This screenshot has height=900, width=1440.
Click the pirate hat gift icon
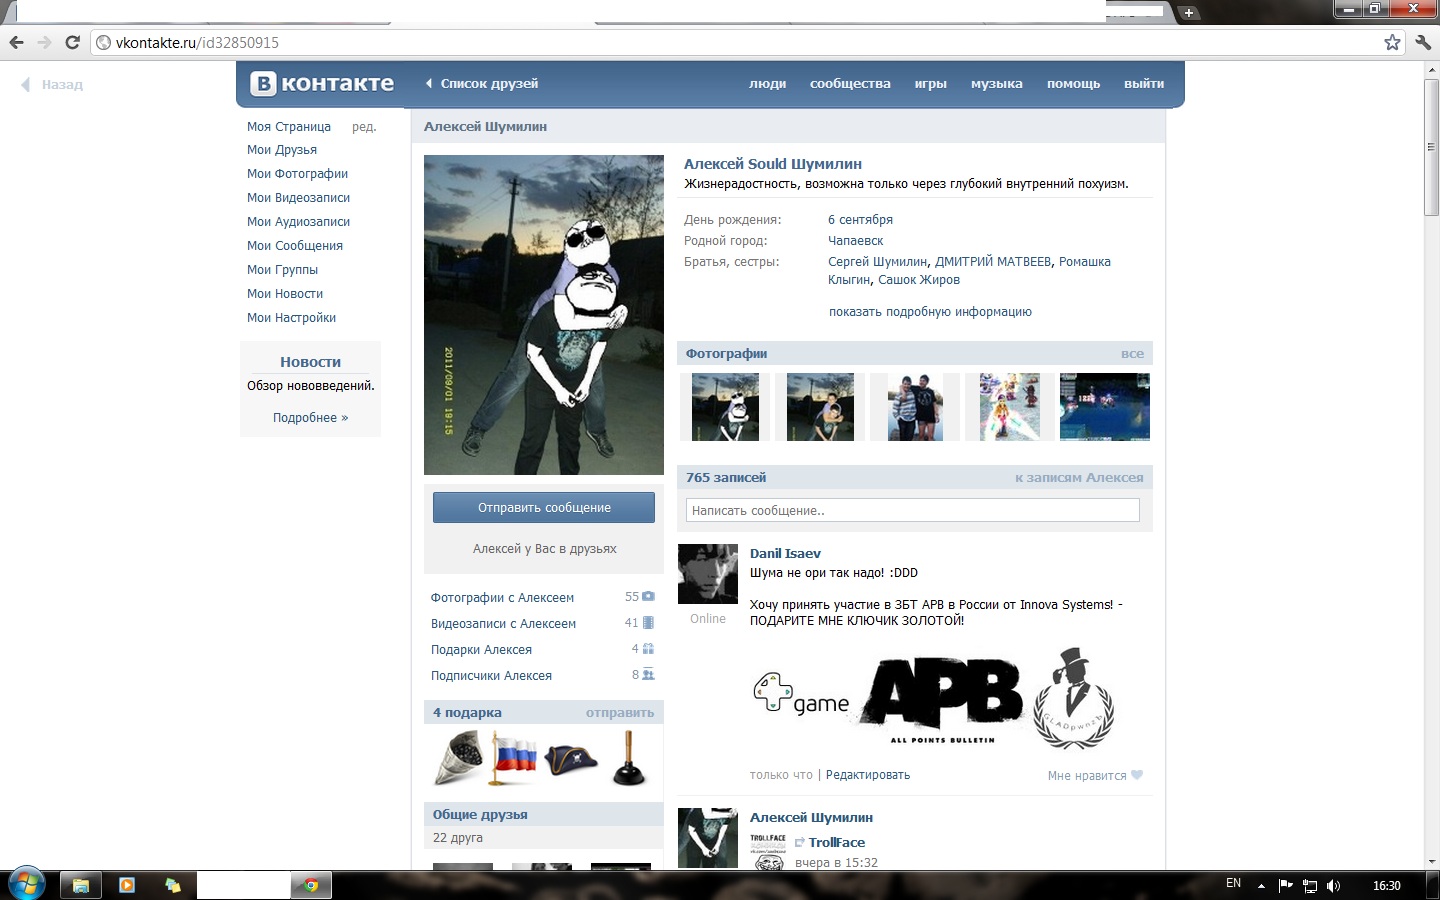coord(571,760)
